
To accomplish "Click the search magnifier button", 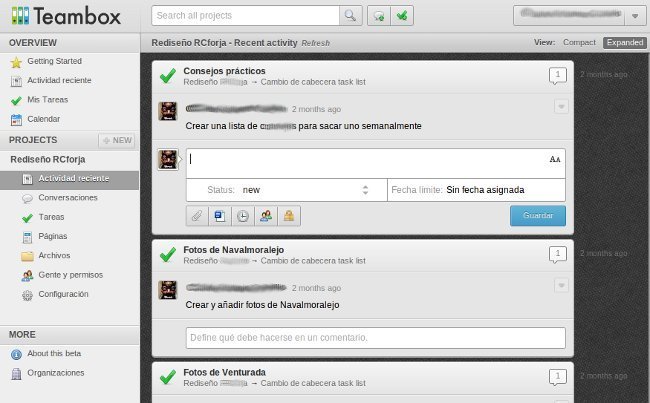I will 350,16.
